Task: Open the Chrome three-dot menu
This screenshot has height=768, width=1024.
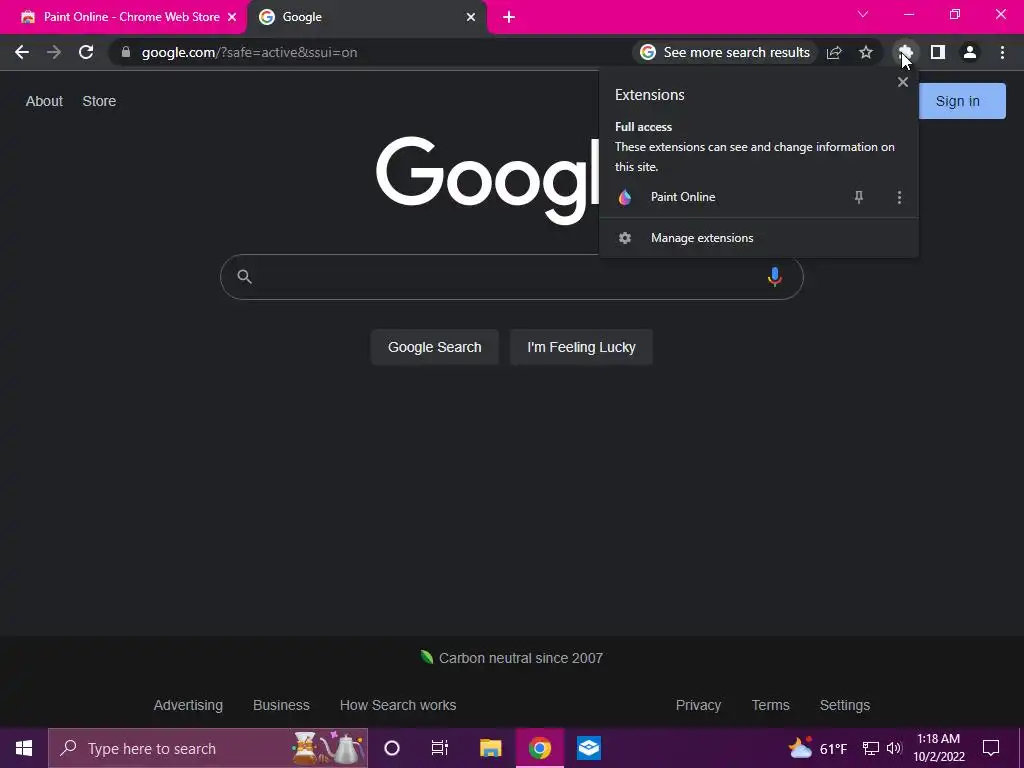Action: (1002, 52)
